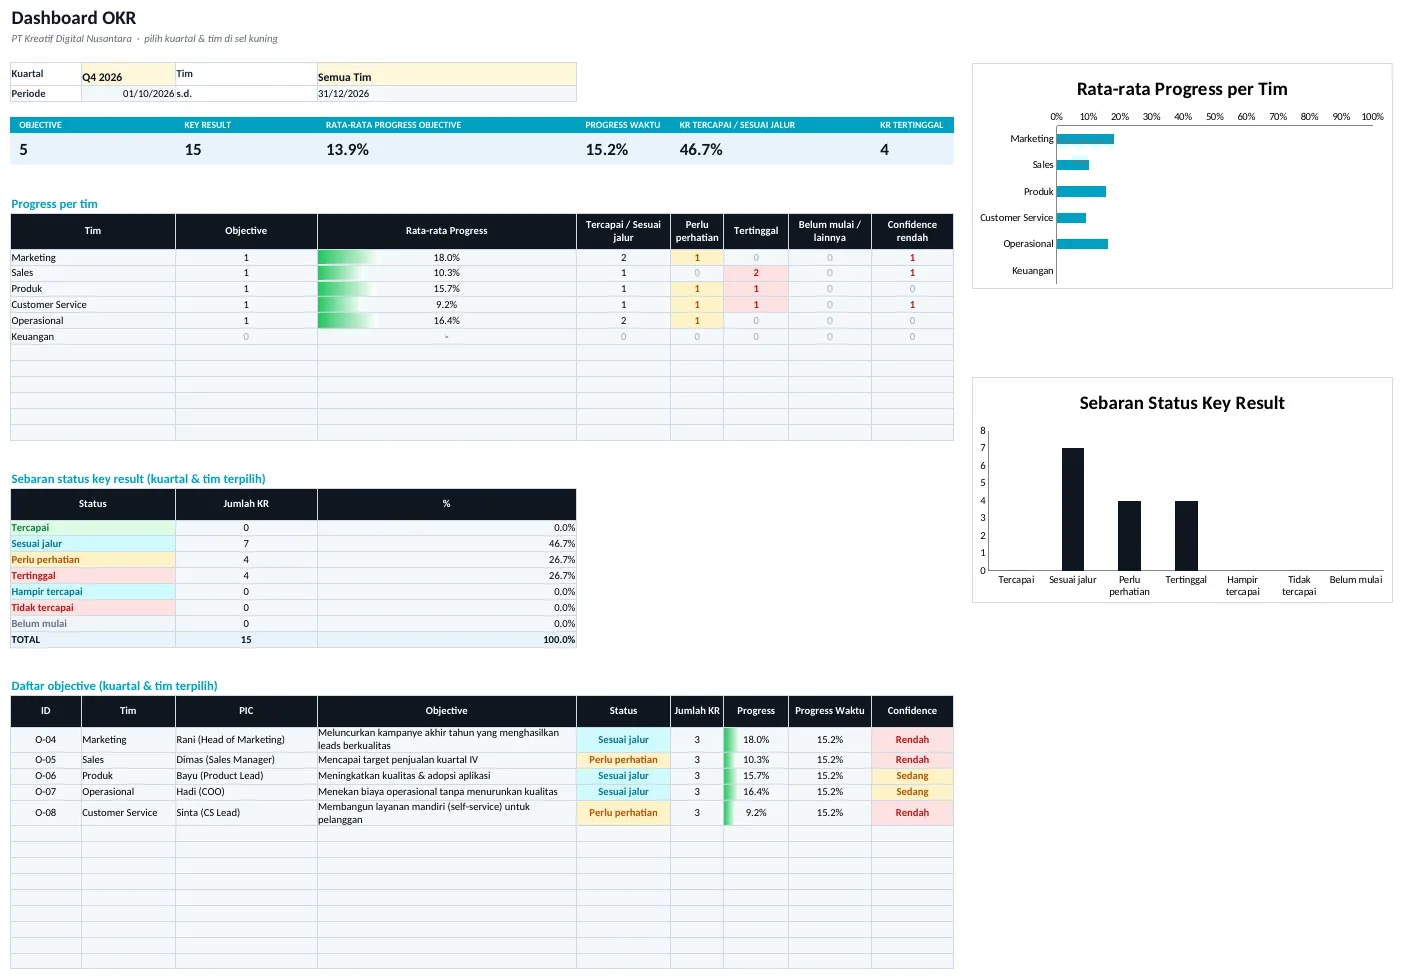Open the Tim selector showing Semua Tim
The height and width of the screenshot is (979, 1403).
pyautogui.click(x=446, y=74)
